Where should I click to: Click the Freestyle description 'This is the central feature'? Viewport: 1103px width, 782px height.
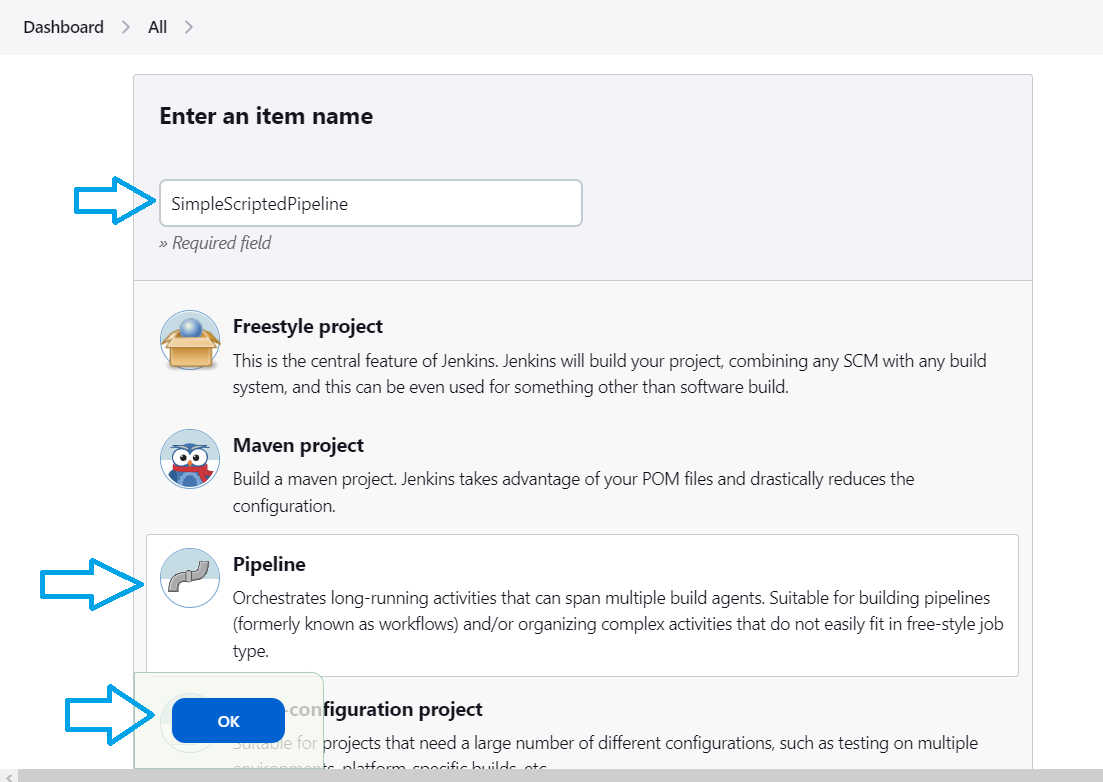[610, 374]
